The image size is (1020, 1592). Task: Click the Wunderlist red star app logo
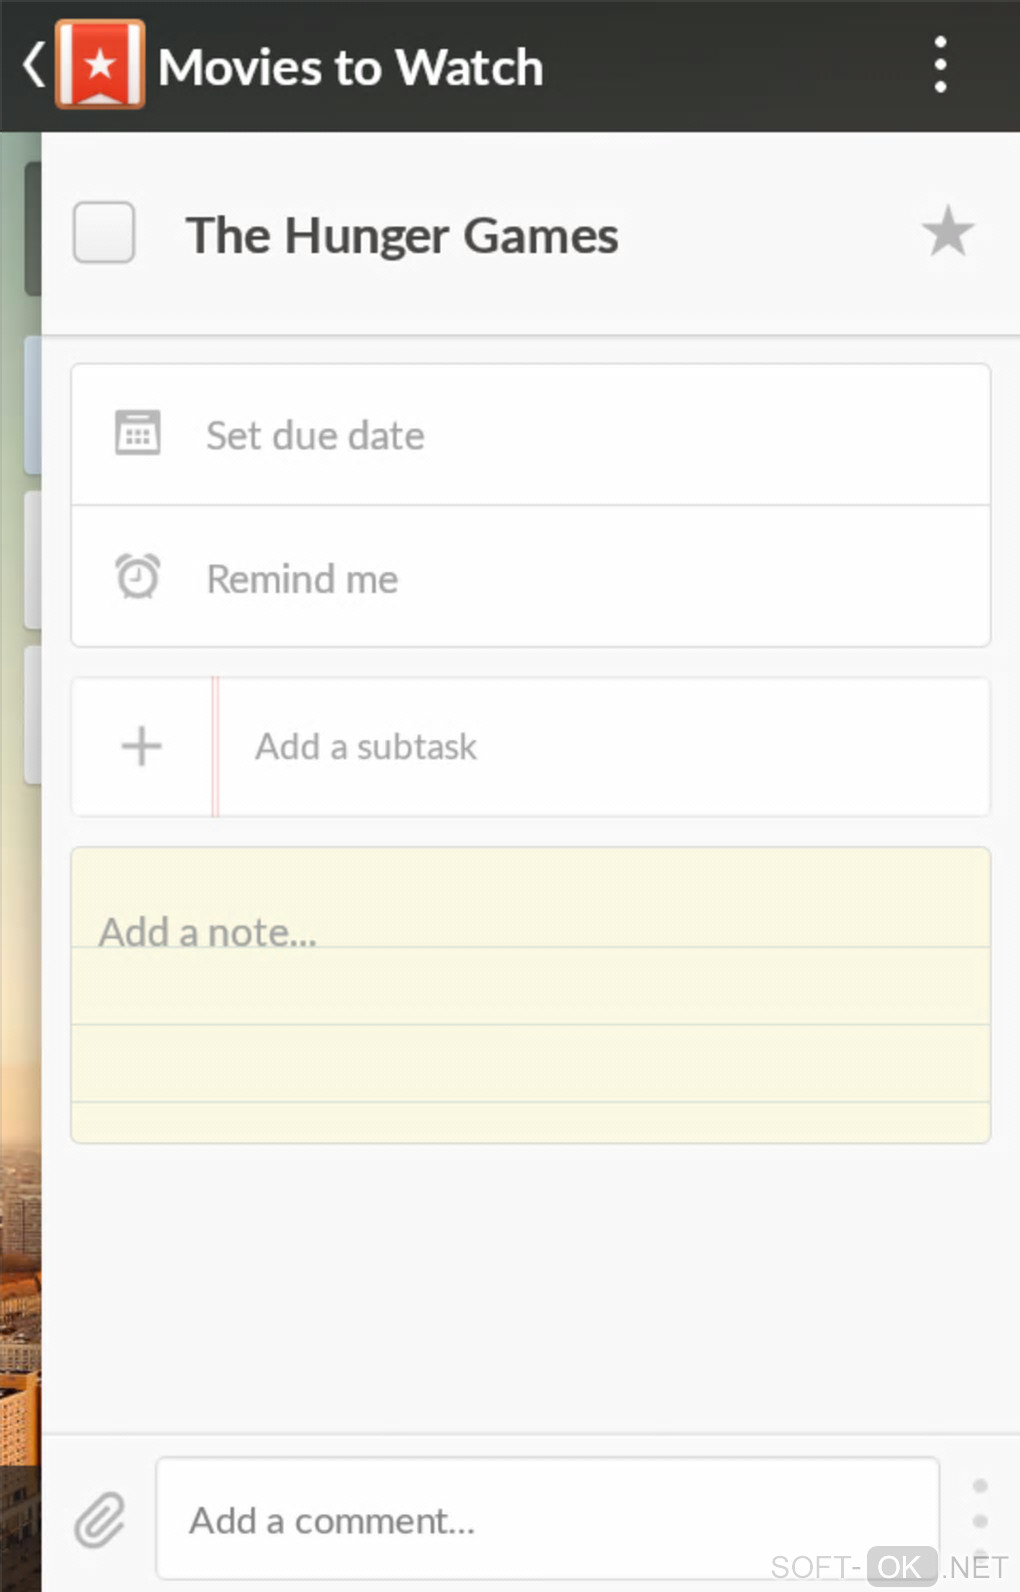pos(100,65)
